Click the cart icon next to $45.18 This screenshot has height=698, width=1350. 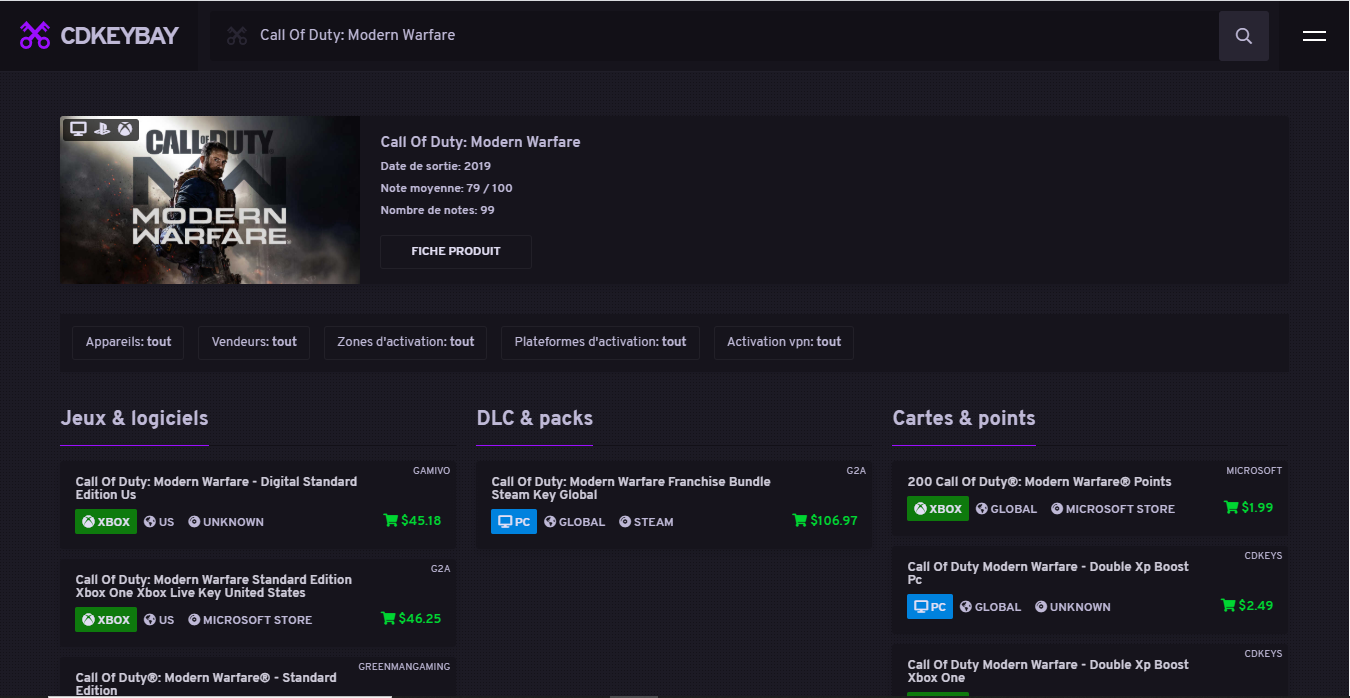coord(390,521)
